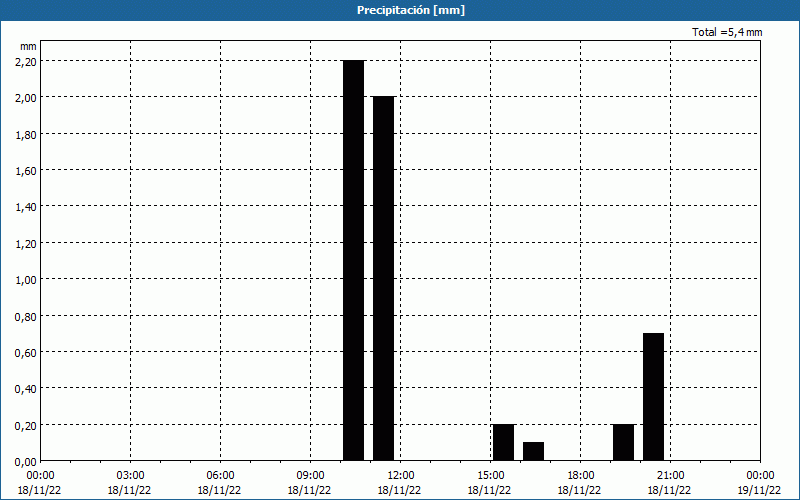
Task: Click the 03:00 time label
Action: coord(131,476)
